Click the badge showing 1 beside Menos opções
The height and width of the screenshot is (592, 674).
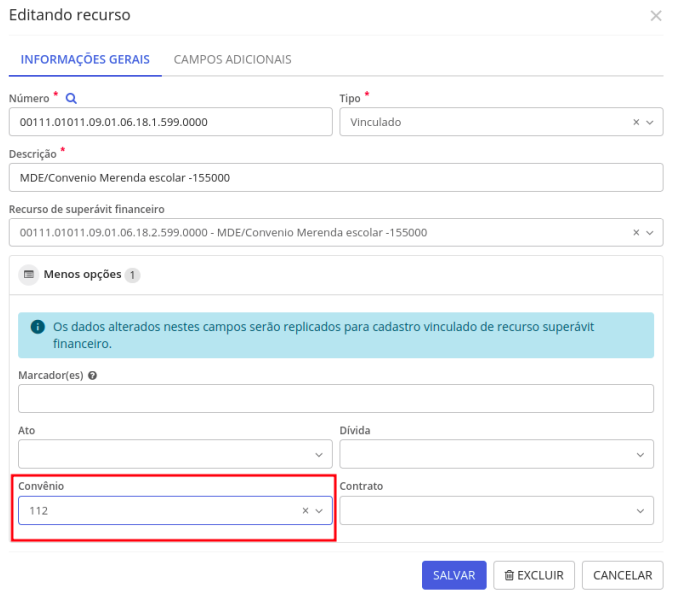[x=132, y=275]
